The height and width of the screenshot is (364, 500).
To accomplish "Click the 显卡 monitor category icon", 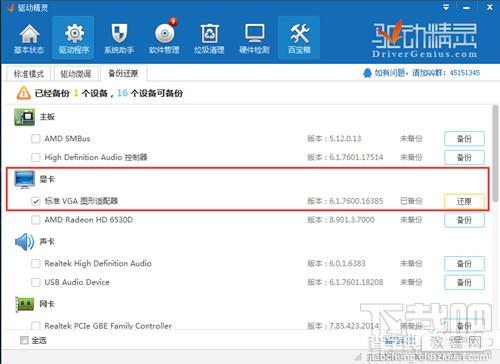I will click(24, 179).
